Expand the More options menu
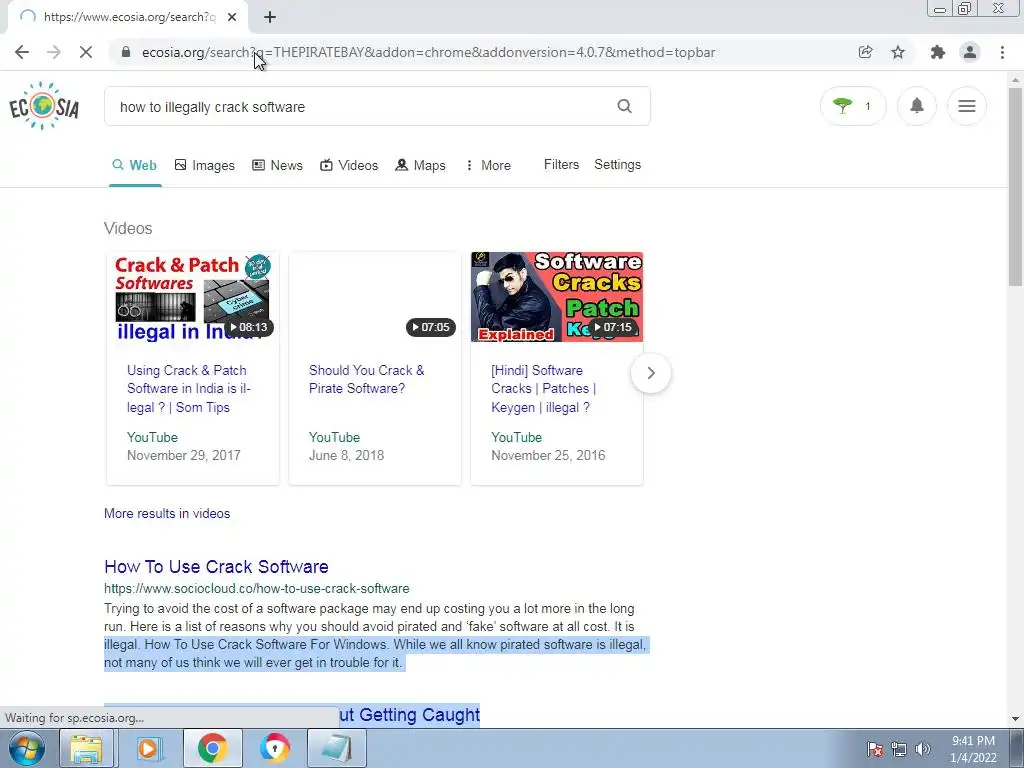Screen dimensions: 1024x768 488,165
